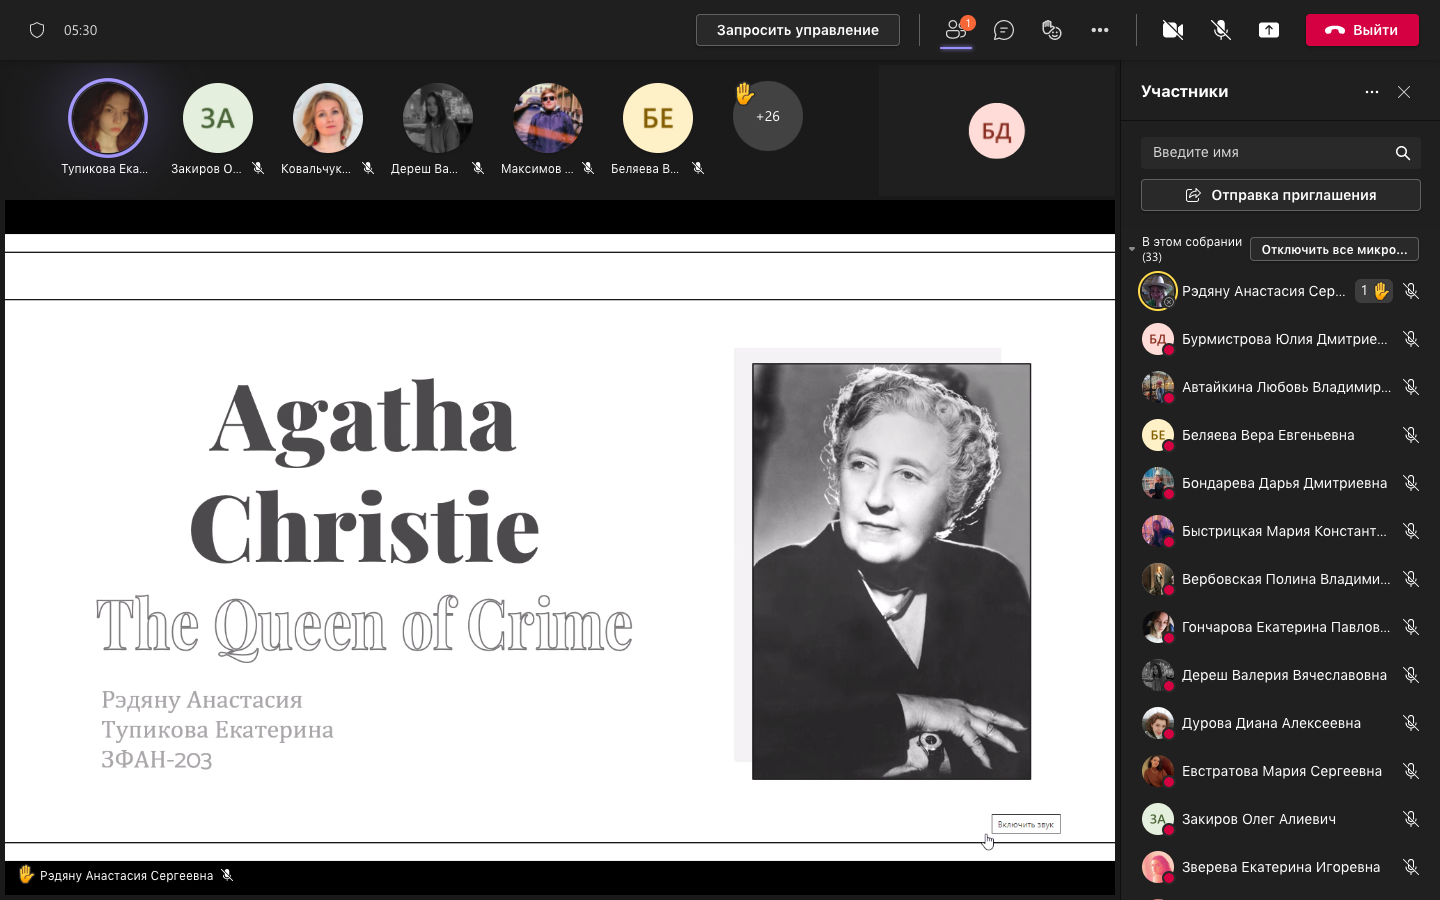Image resolution: width=1440 pixels, height=900 pixels.
Task: Collapse the 'В этом собрании' section
Action: pos(1132,249)
